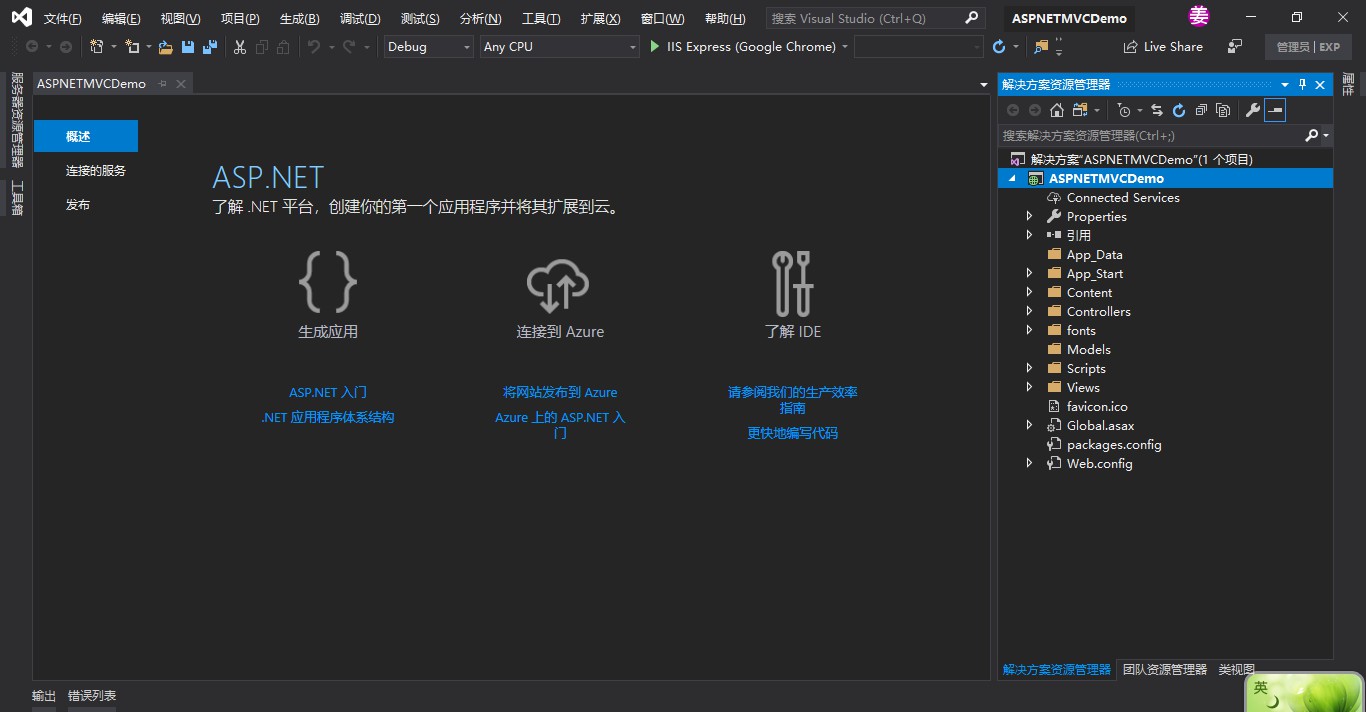Open the 文件(F) menu
The height and width of the screenshot is (712, 1366).
[63, 19]
